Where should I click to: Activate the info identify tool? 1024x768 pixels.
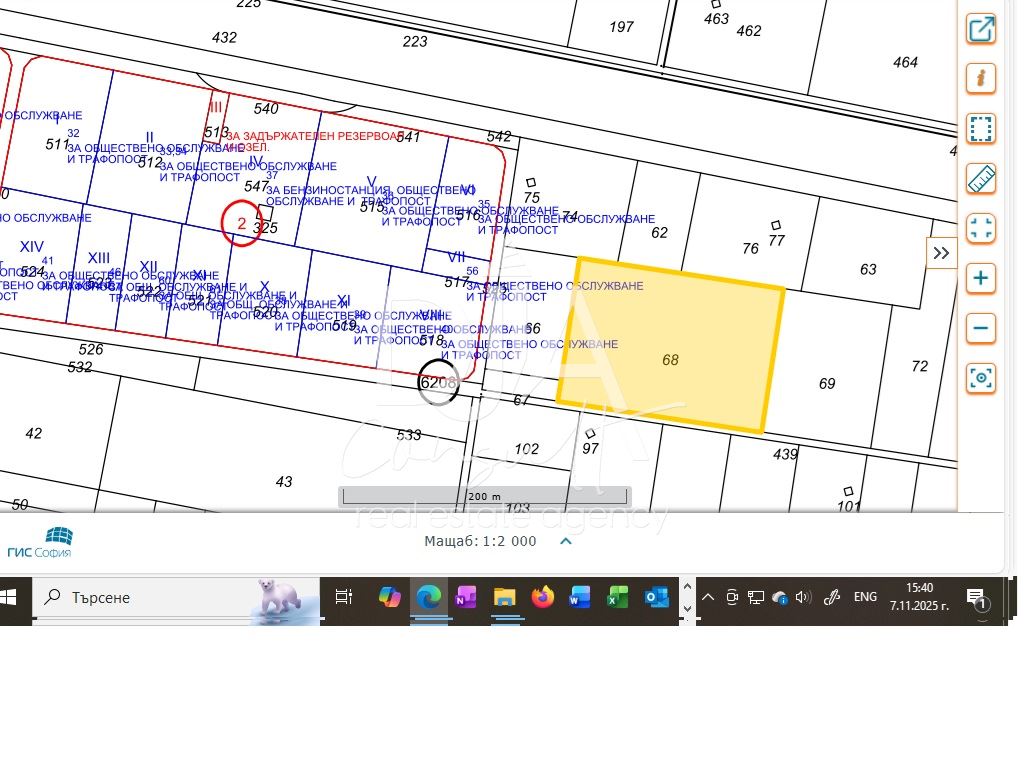coord(981,78)
